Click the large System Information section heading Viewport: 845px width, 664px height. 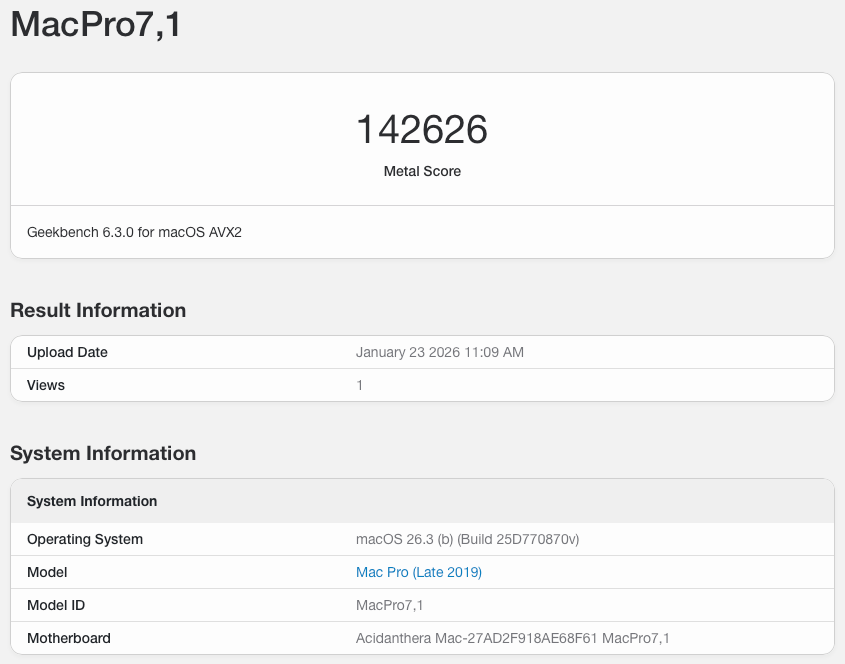click(103, 453)
